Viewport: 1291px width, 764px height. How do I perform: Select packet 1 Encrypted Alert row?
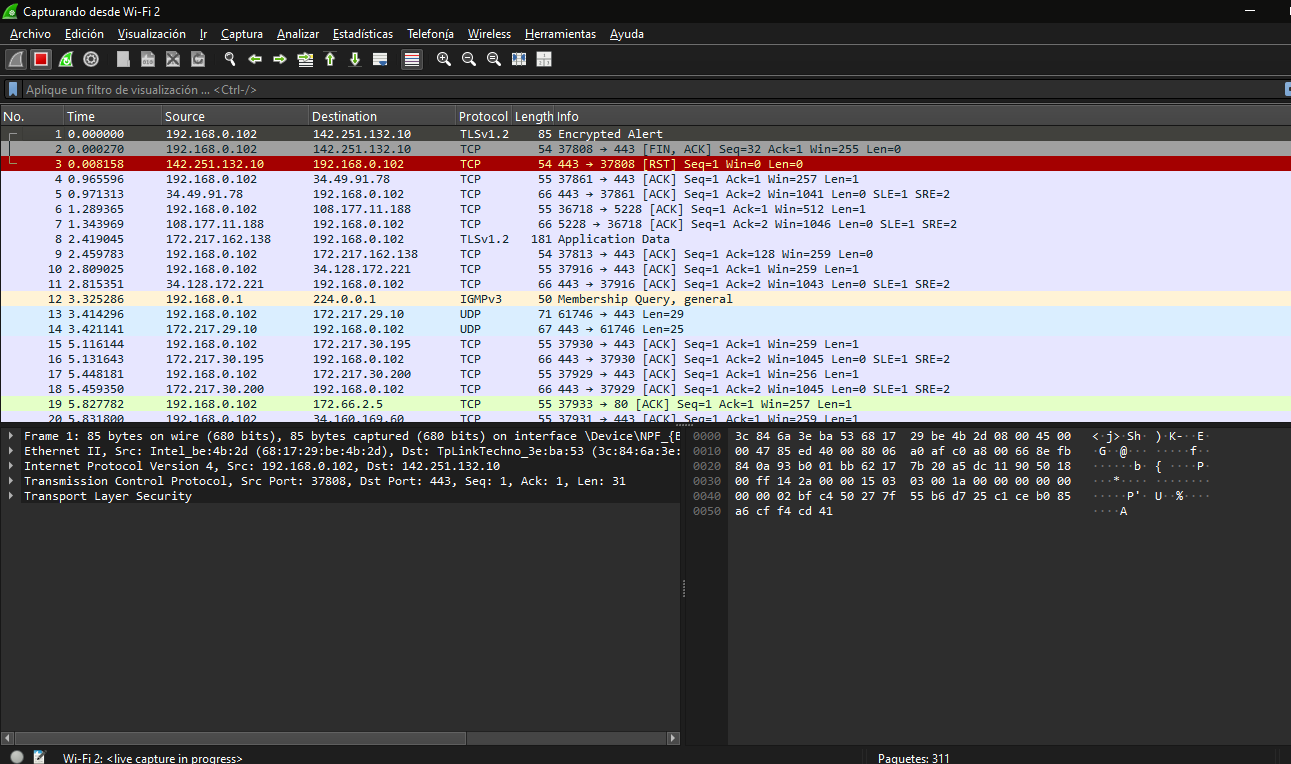tap(645, 133)
